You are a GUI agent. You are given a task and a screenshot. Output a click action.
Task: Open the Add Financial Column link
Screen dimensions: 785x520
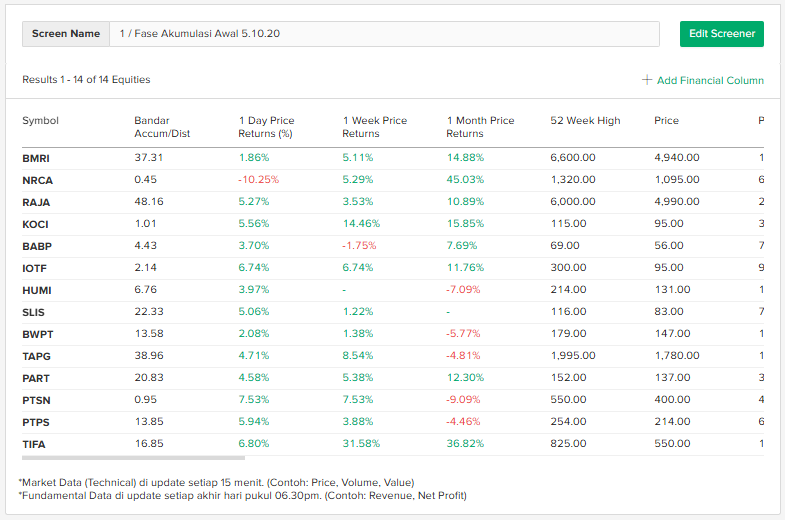pos(709,80)
